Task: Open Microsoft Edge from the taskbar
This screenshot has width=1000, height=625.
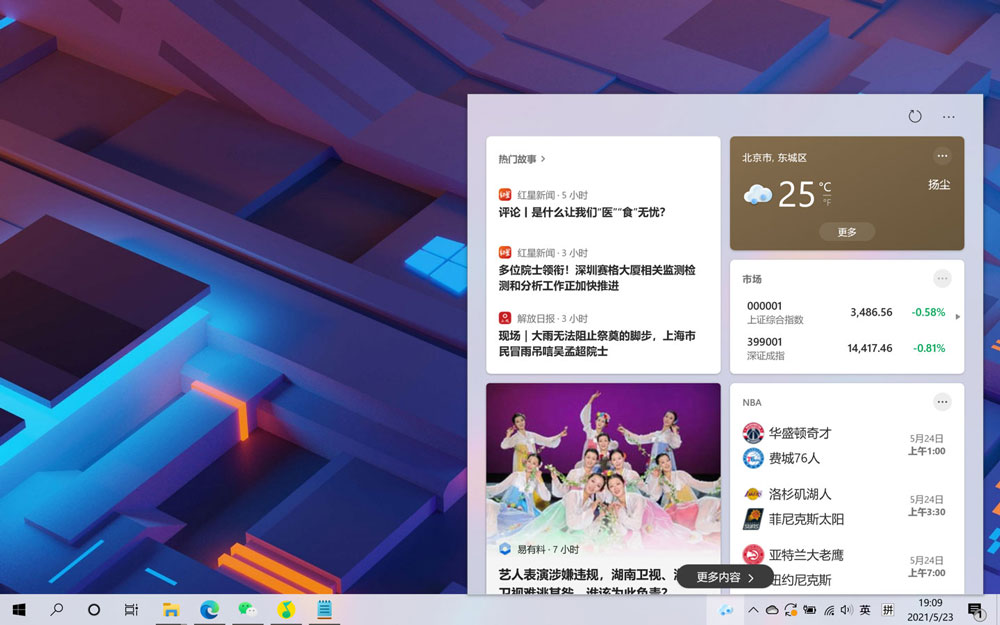Action: [x=209, y=610]
